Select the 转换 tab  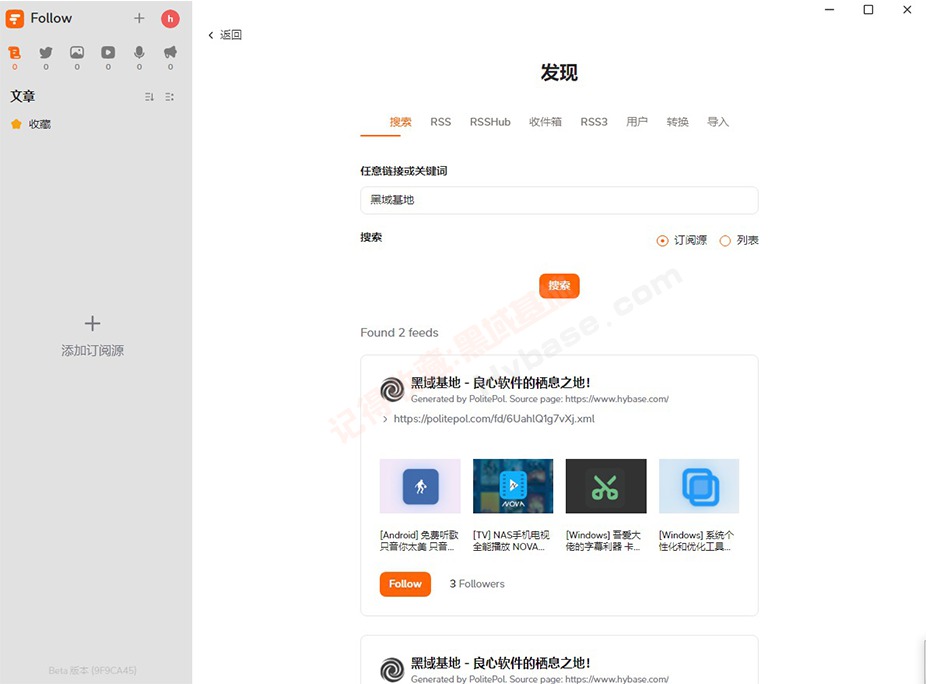coord(677,122)
